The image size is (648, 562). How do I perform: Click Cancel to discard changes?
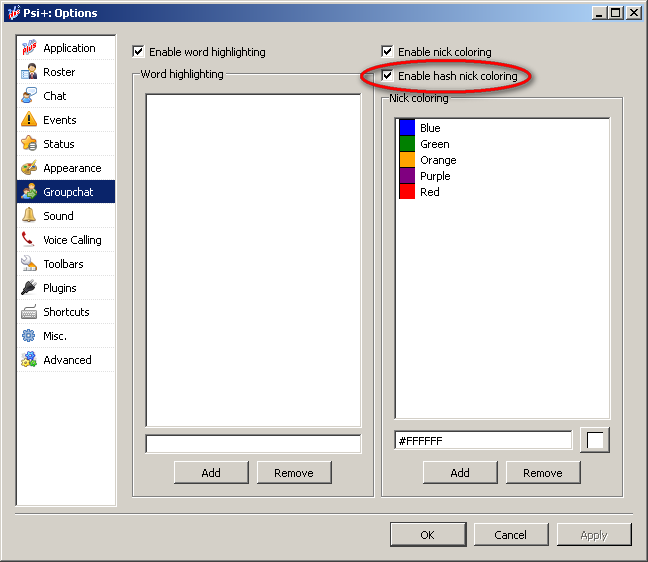pos(510,535)
